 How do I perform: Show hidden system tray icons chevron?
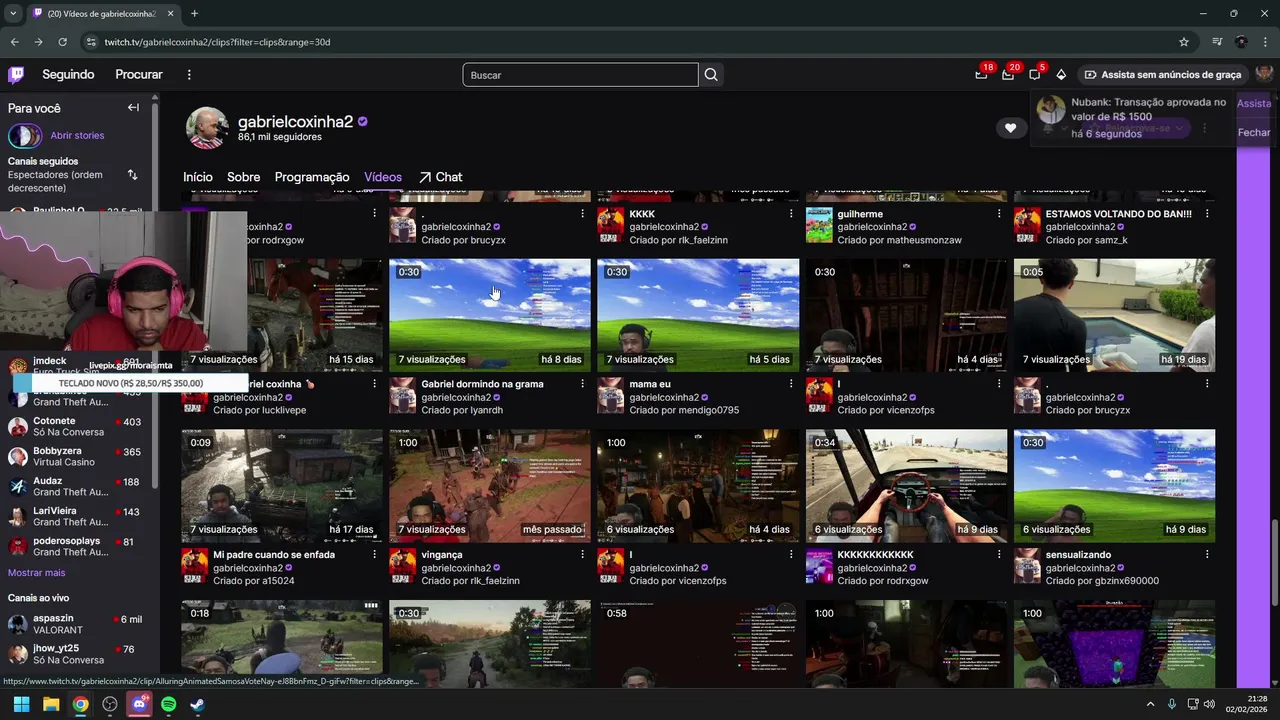click(x=1151, y=704)
